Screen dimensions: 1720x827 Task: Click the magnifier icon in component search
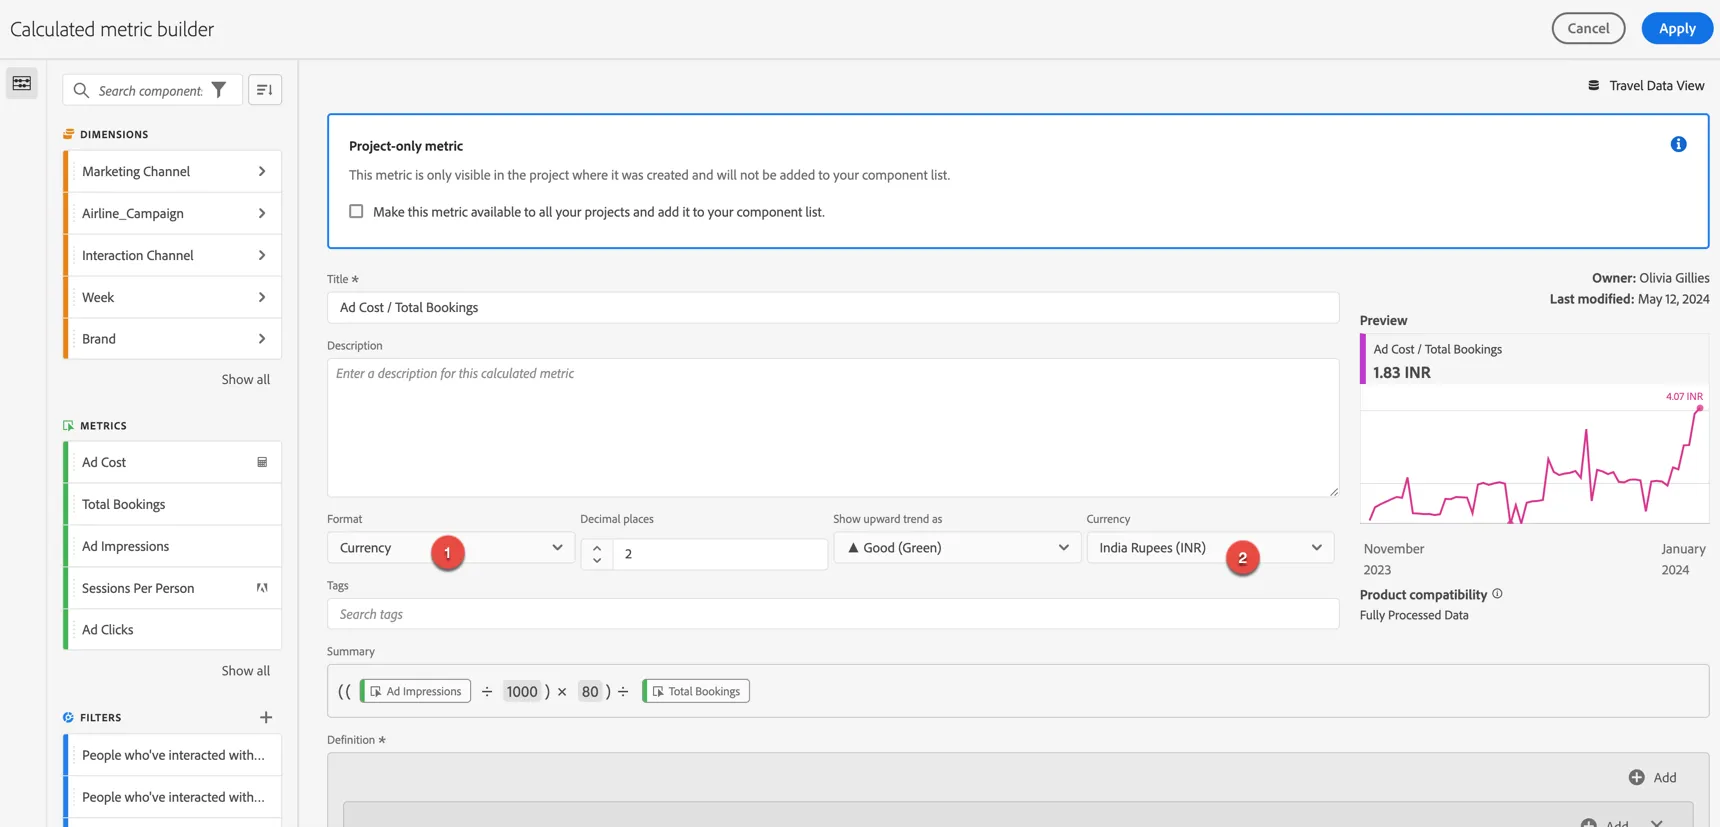(81, 90)
